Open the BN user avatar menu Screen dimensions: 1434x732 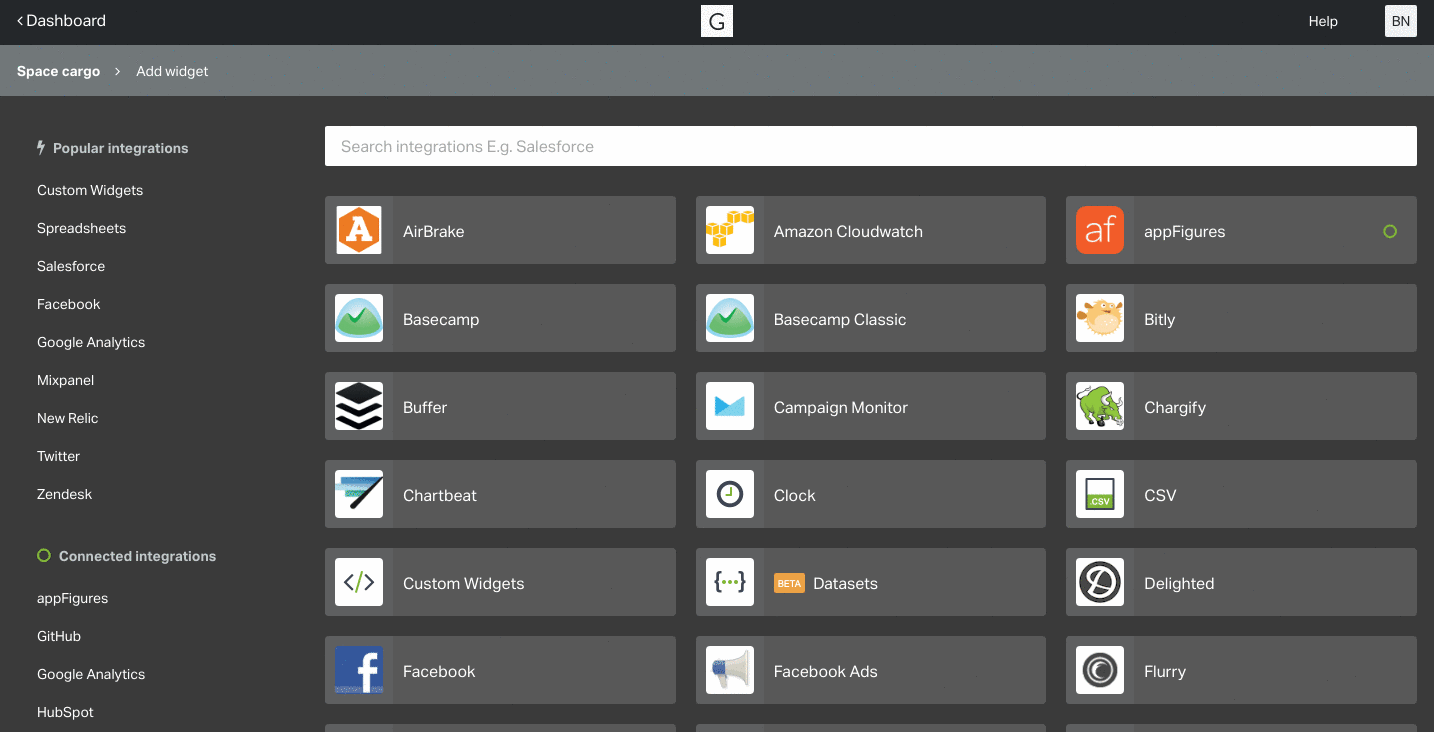[x=1401, y=21]
